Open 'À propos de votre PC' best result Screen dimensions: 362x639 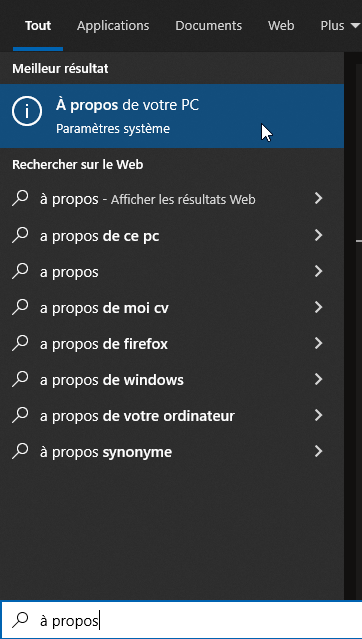172,116
